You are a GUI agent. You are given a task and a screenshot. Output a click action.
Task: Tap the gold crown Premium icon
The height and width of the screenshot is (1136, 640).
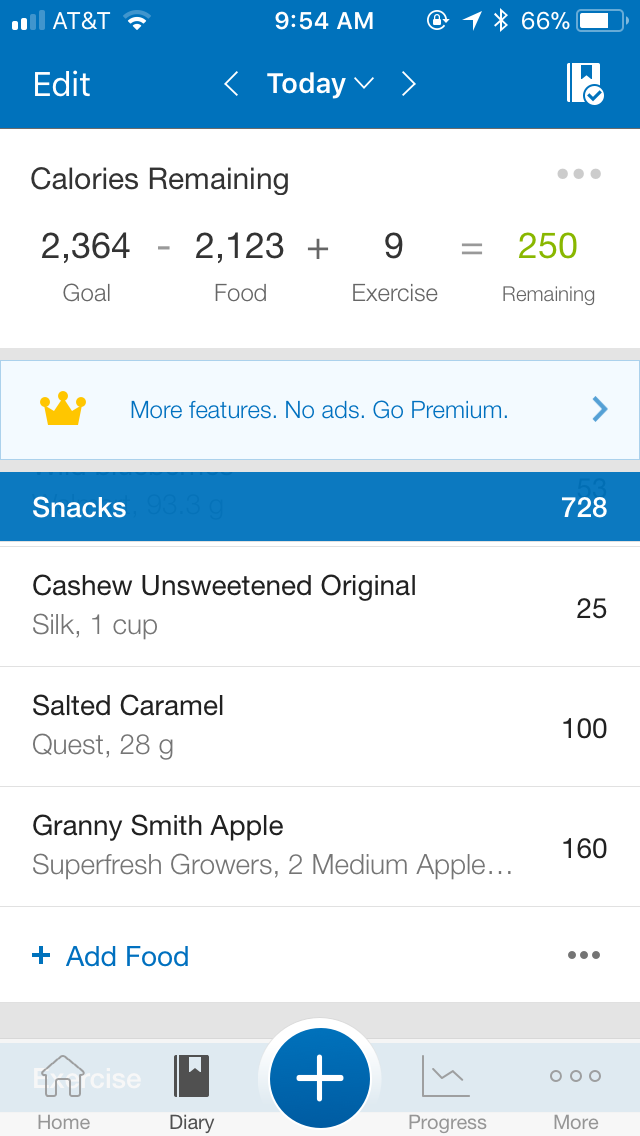[x=63, y=409]
